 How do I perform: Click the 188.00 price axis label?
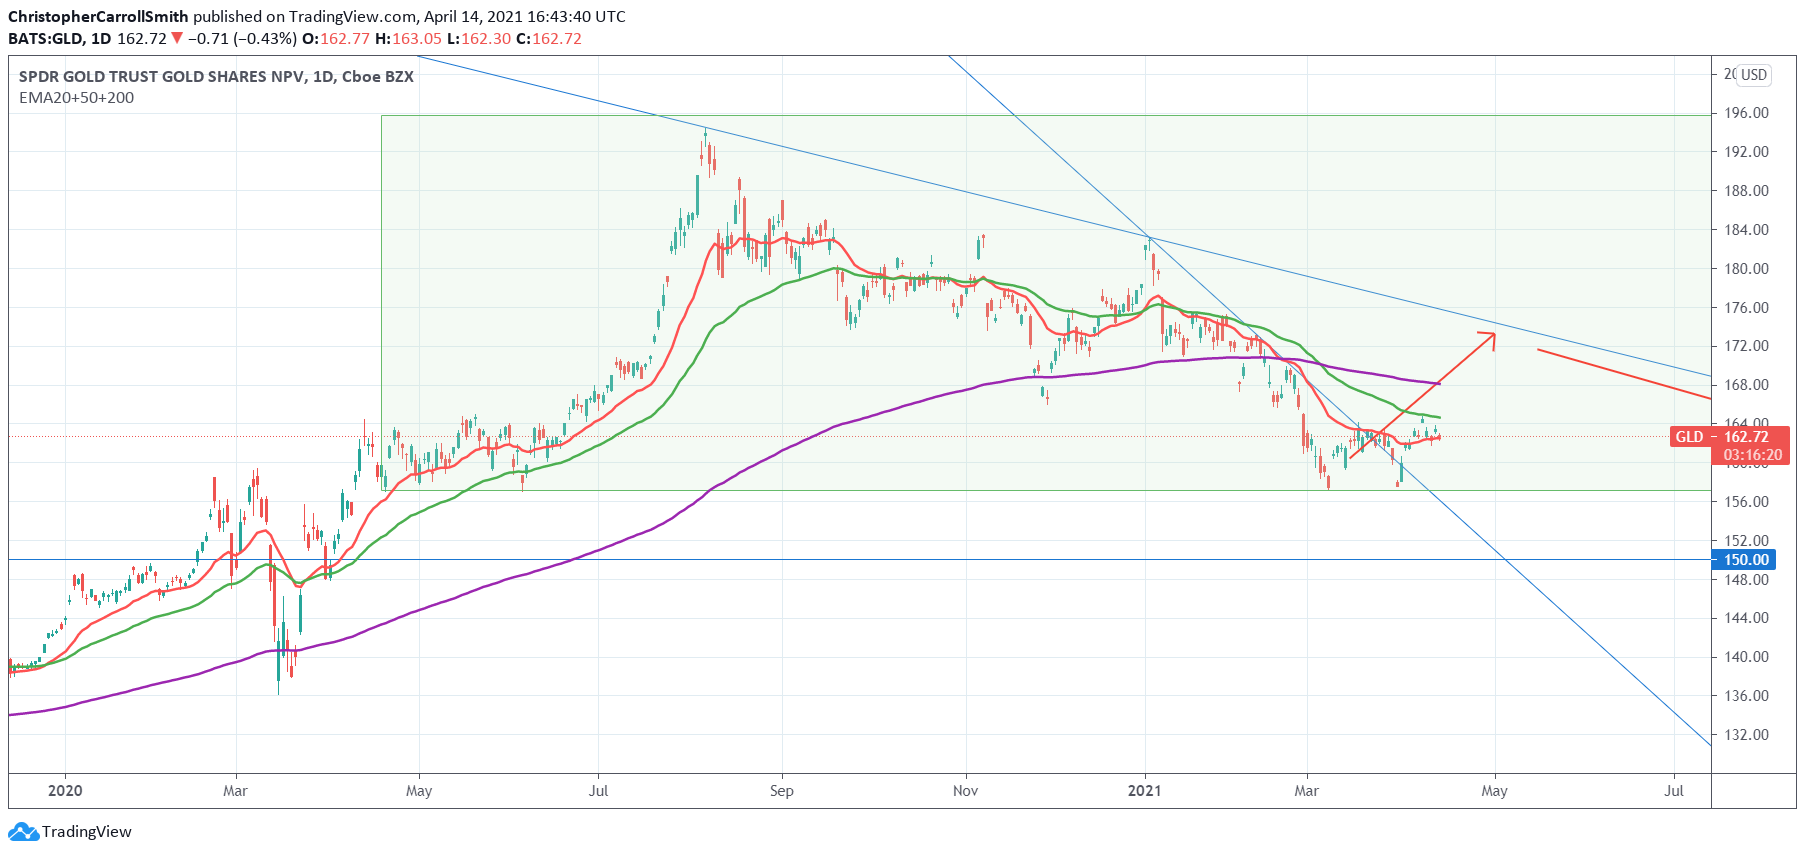(x=1746, y=191)
